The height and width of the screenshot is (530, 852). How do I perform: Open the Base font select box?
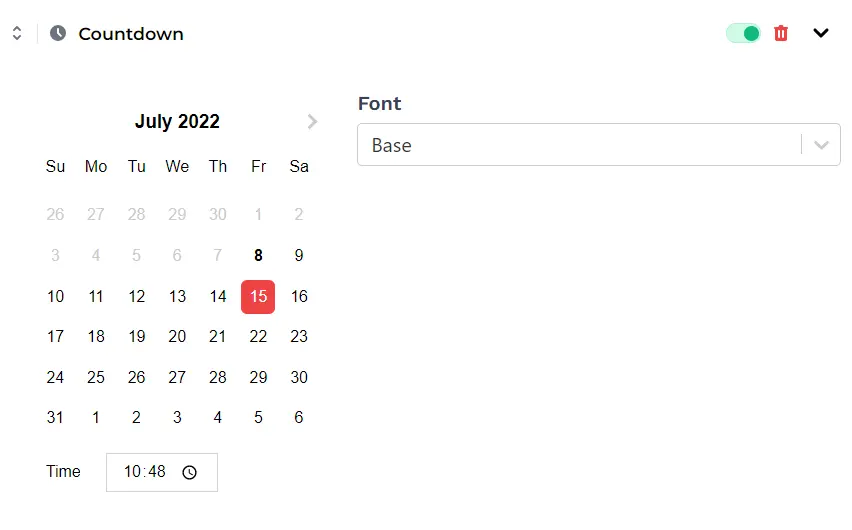[580, 145]
